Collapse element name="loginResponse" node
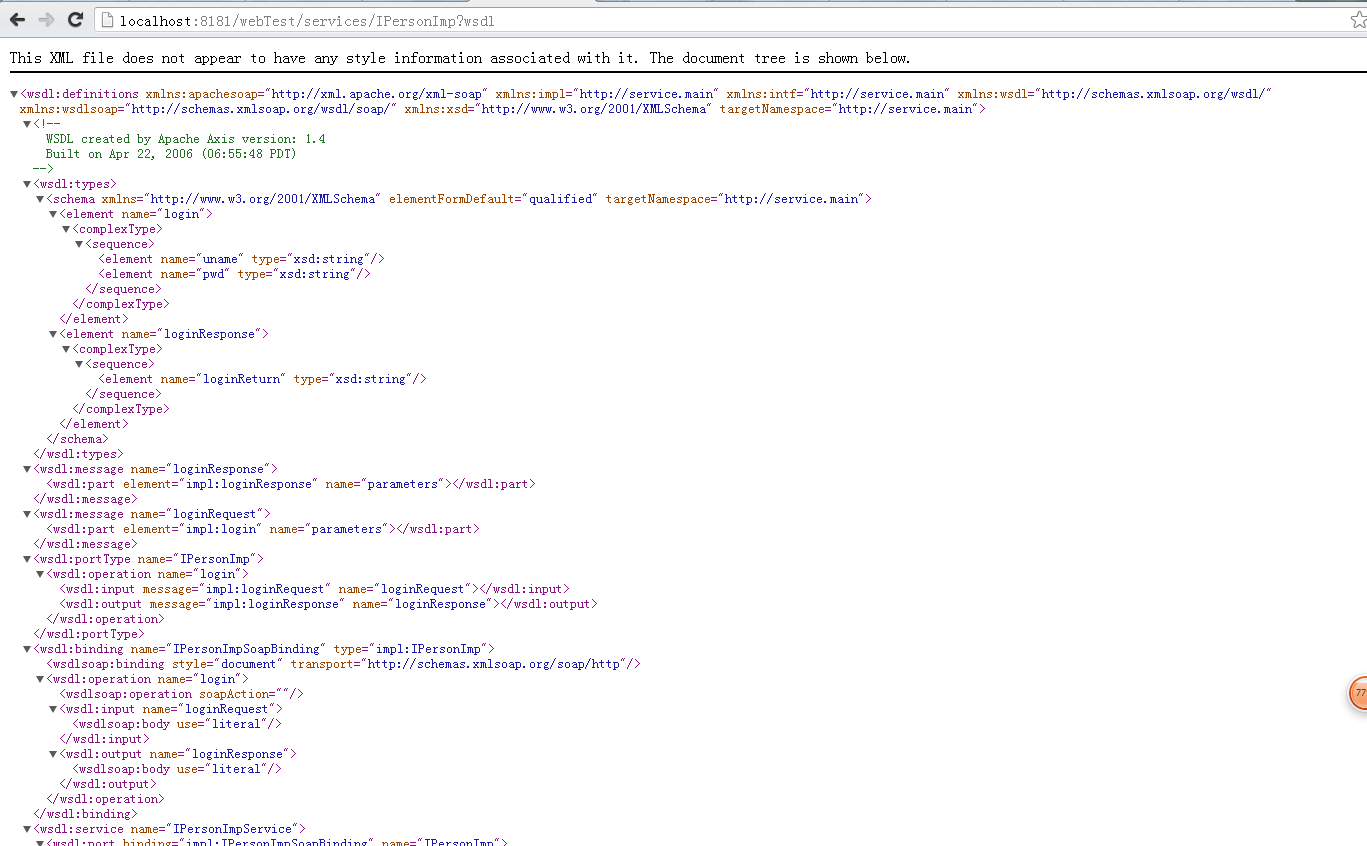The height and width of the screenshot is (846, 1367). click(x=53, y=334)
